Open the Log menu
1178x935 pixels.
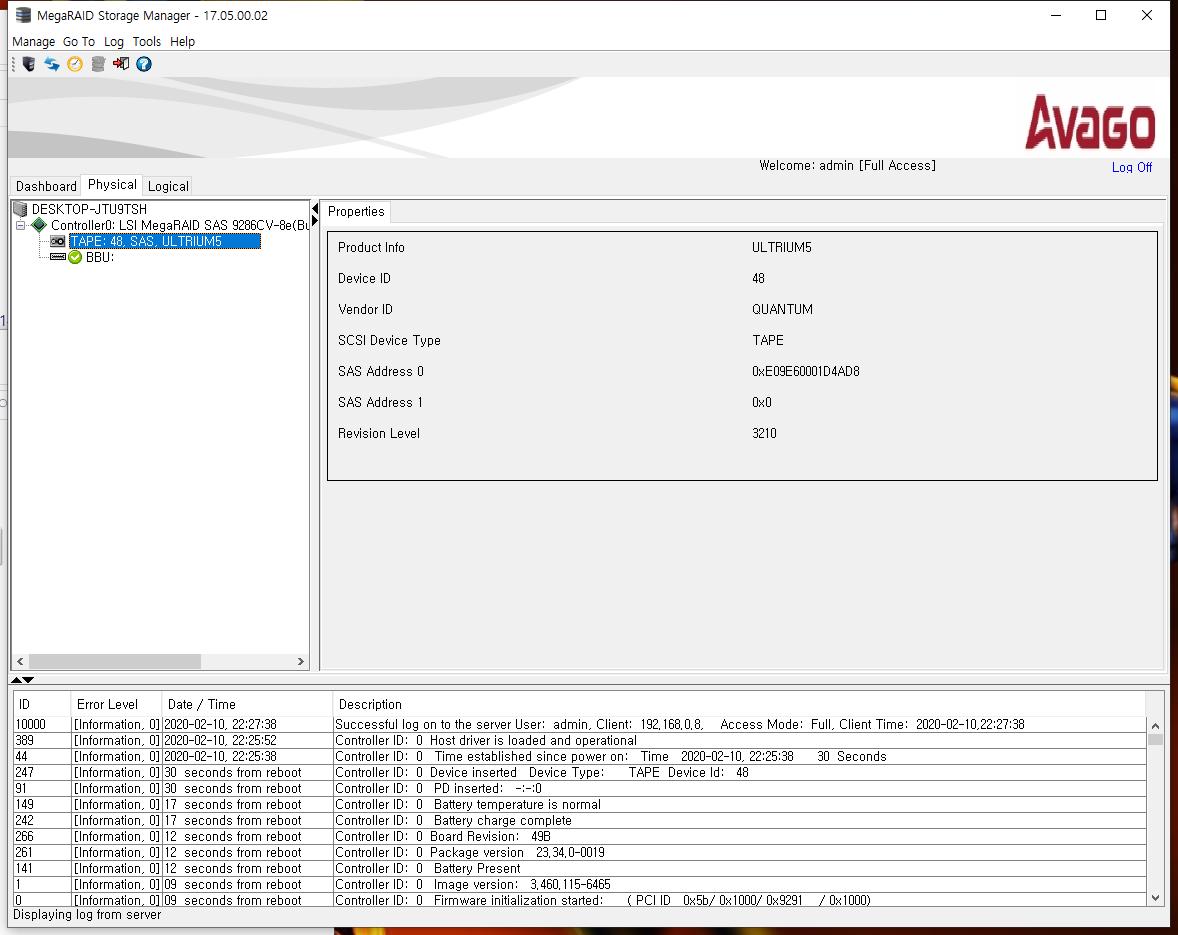coord(113,41)
